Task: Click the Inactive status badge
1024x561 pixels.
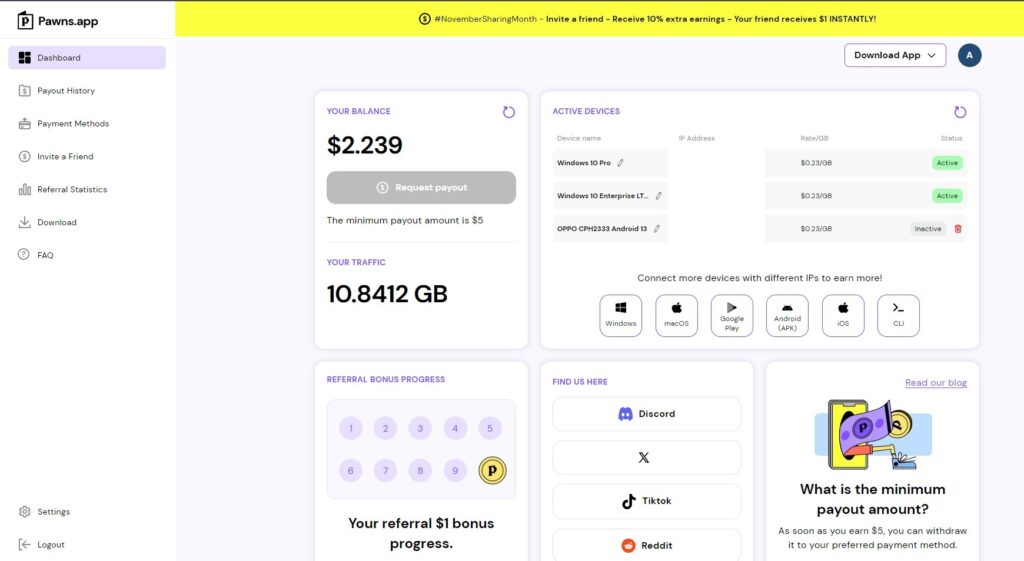Action: point(928,229)
